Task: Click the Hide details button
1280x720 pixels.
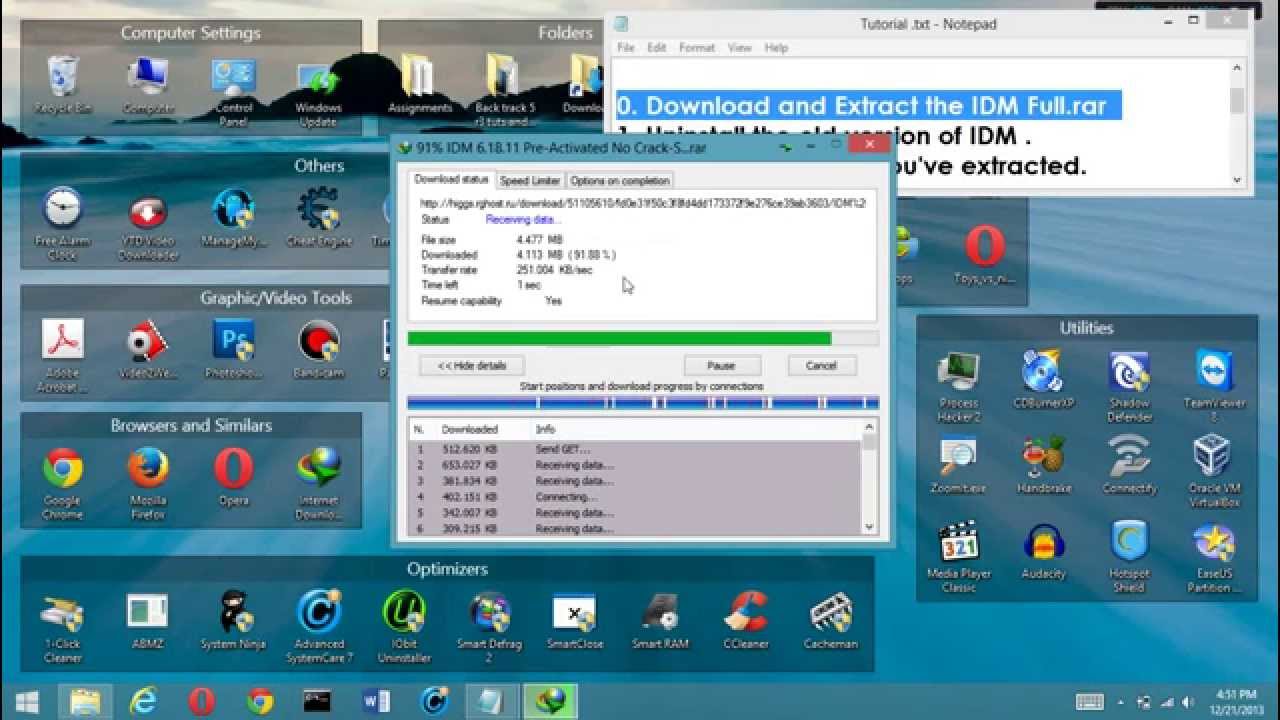Action: click(x=472, y=365)
